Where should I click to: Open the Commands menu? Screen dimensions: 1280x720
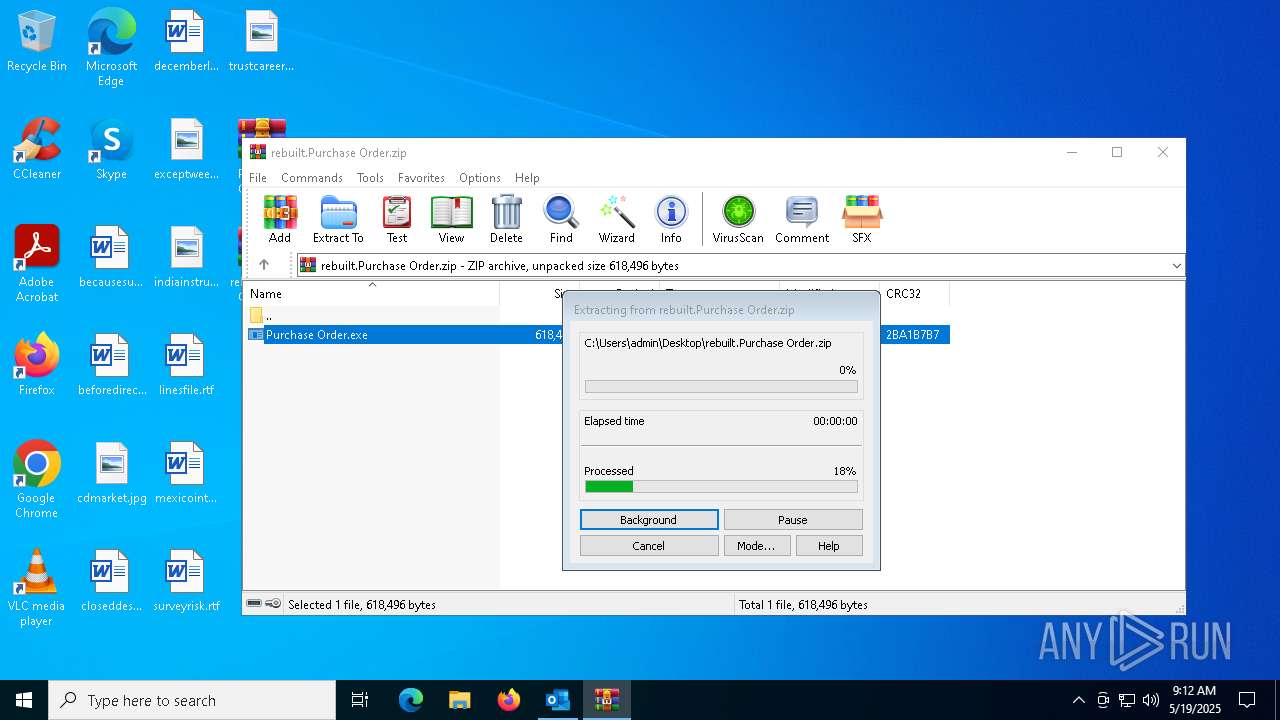pos(312,178)
